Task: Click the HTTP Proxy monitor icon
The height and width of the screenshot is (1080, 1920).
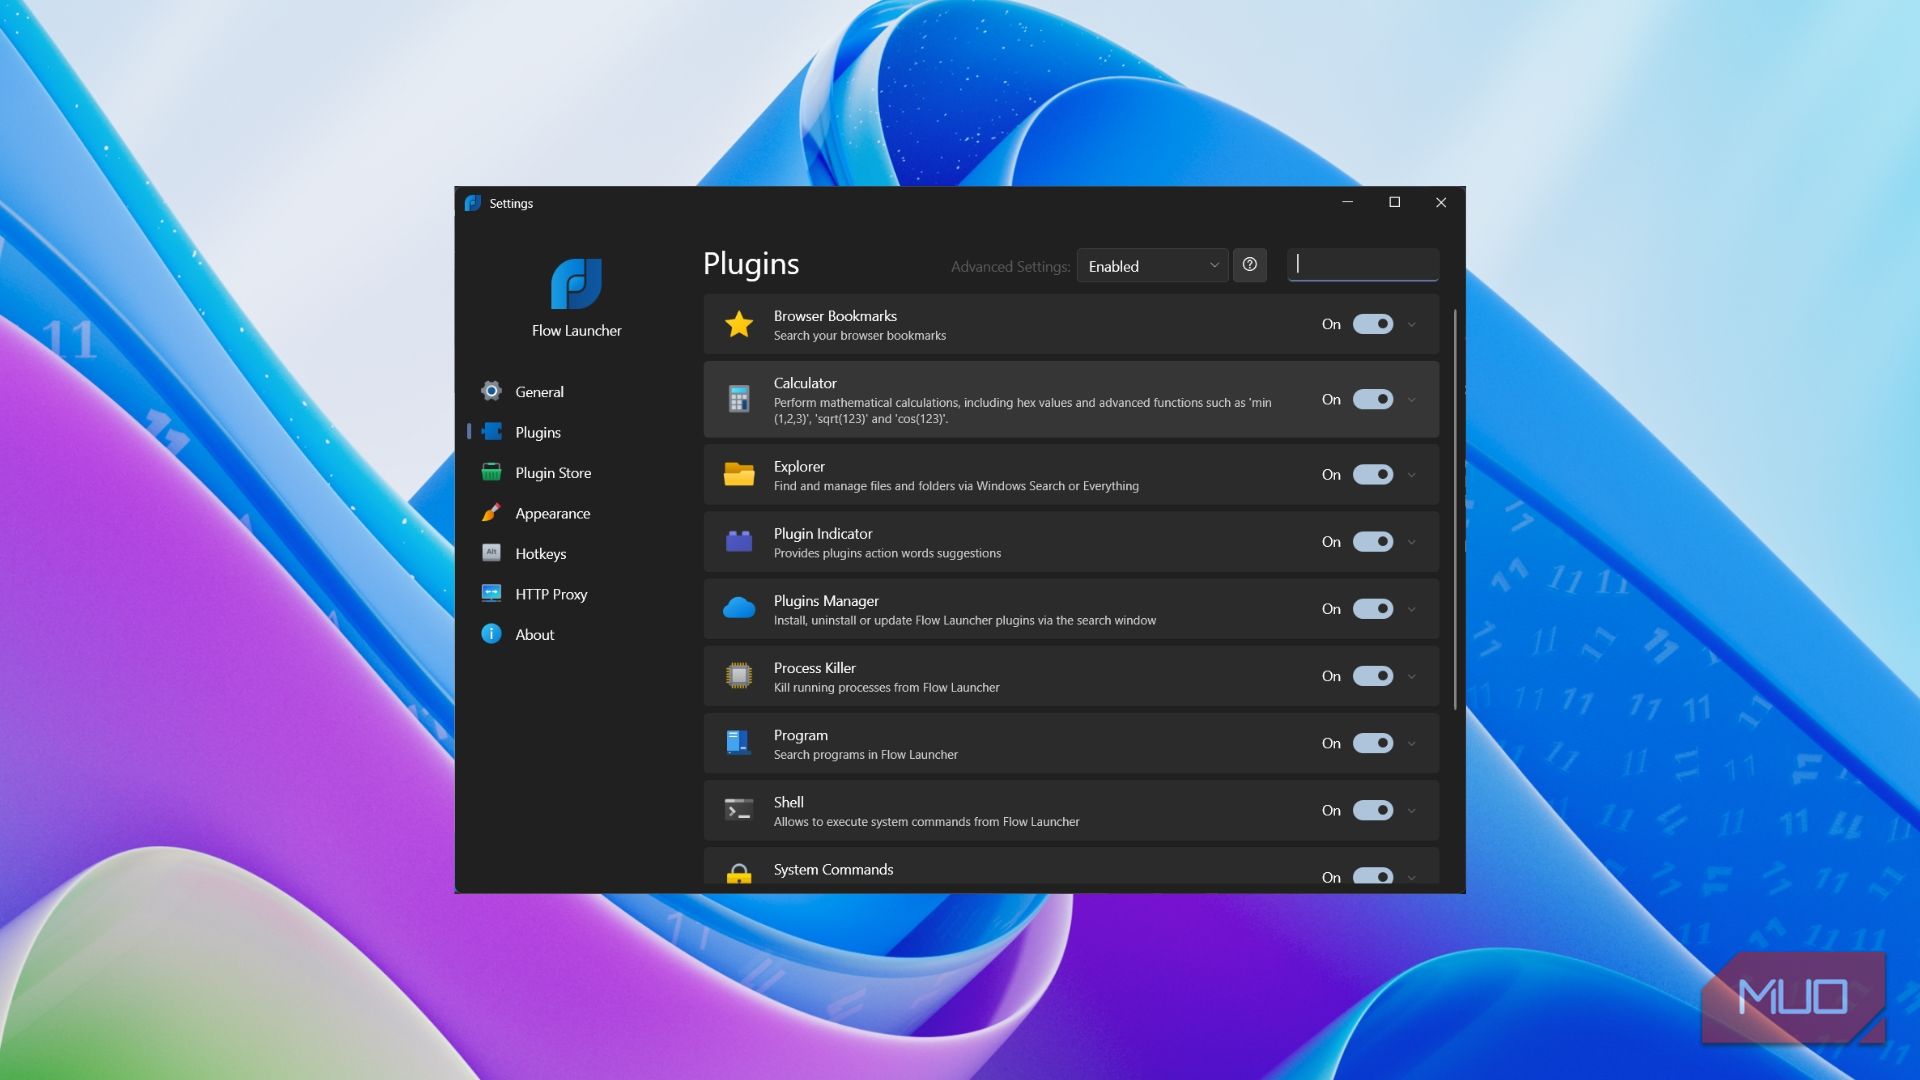Action: click(491, 593)
